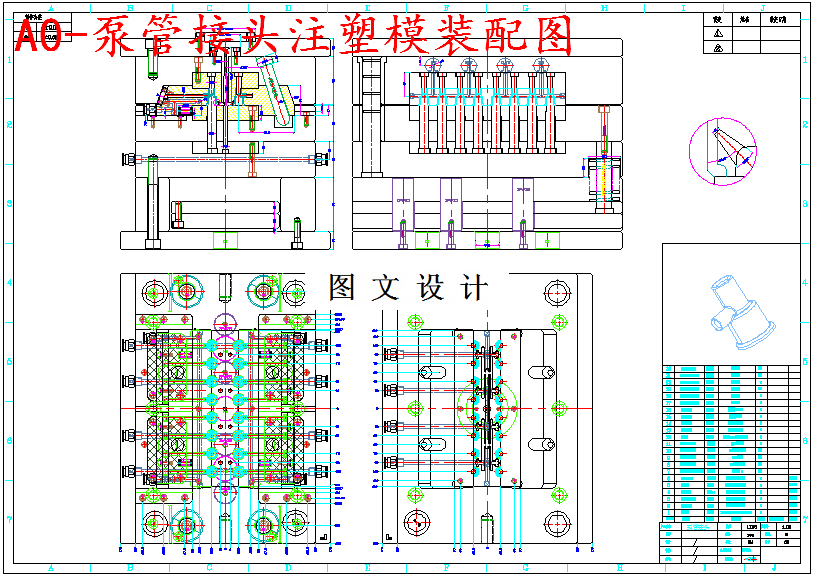Select the surface roughness symbol in top-right block
This screenshot has height=576, width=814.
717,44
